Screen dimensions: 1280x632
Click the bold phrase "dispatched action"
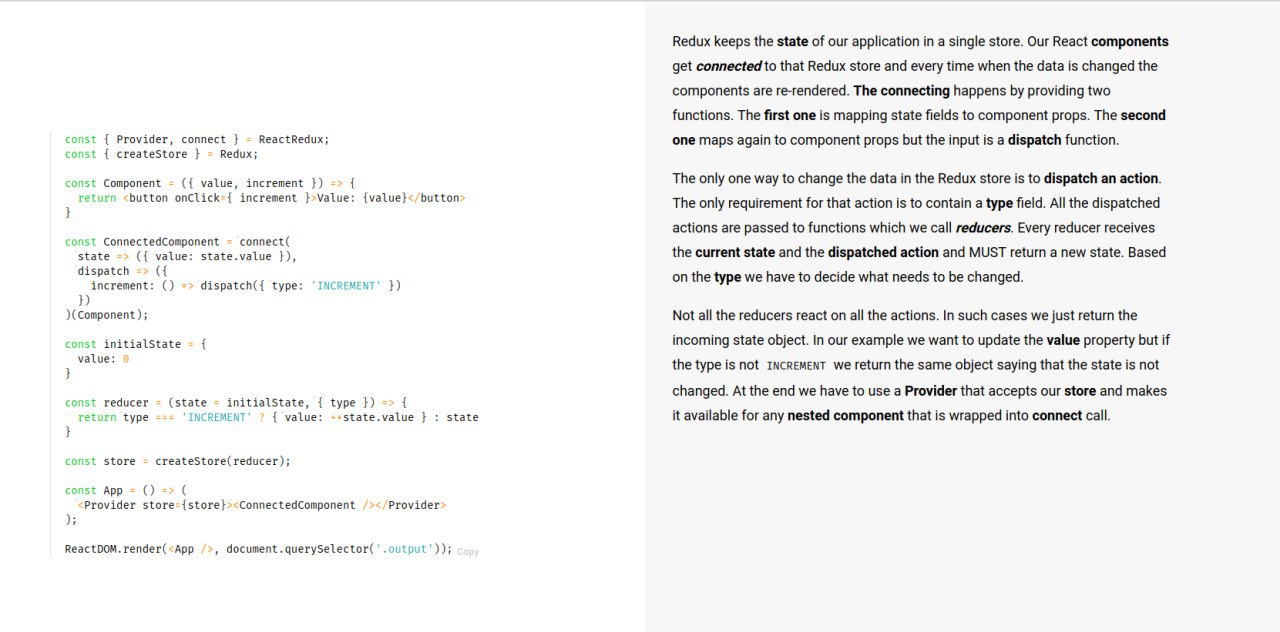coord(883,252)
